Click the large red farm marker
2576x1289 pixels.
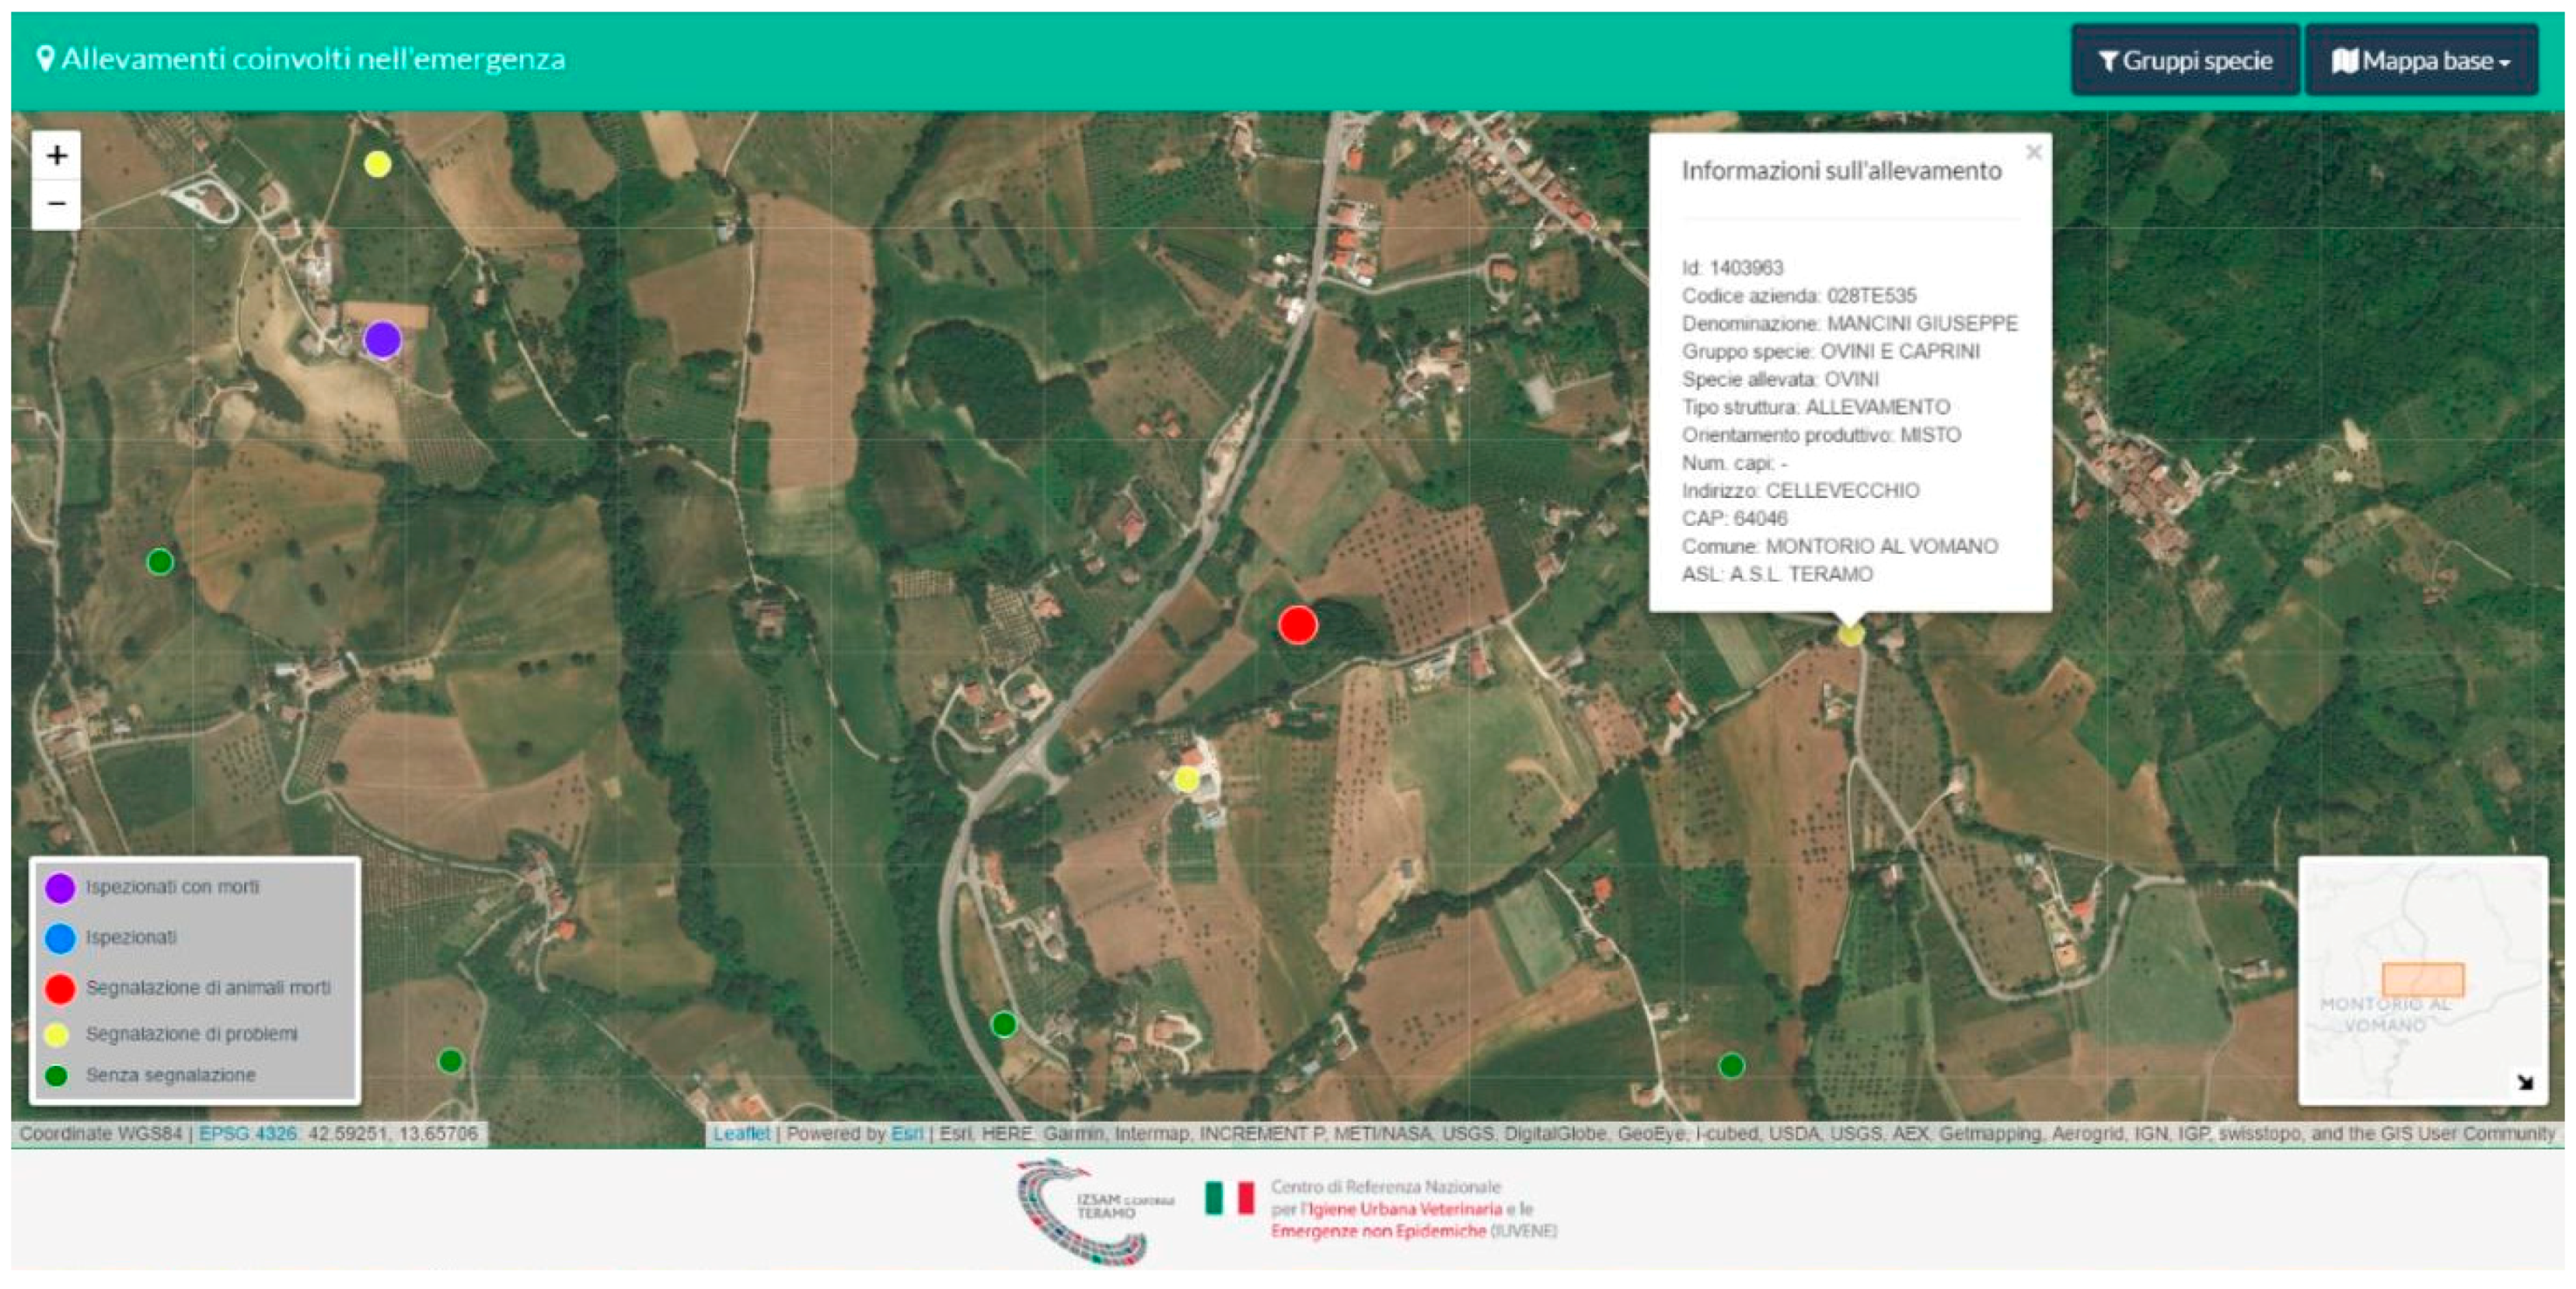coord(1297,625)
